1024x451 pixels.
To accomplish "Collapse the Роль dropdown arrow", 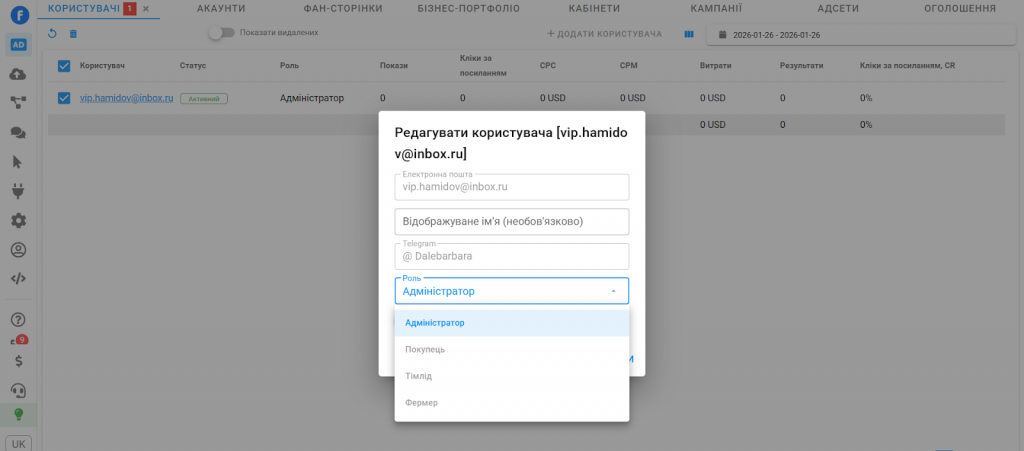I will pyautogui.click(x=612, y=291).
